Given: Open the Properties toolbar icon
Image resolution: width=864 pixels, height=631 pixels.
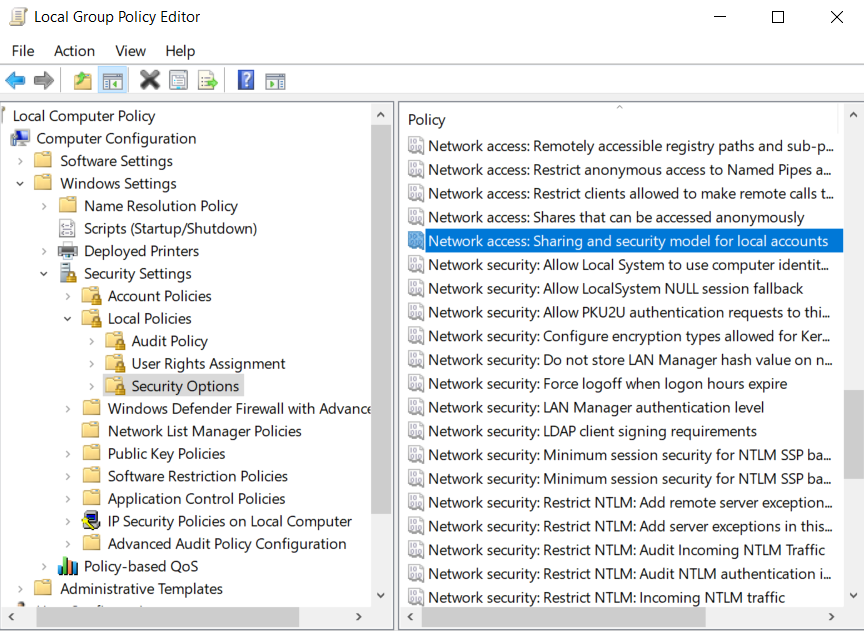Looking at the screenshot, I should coord(177,80).
